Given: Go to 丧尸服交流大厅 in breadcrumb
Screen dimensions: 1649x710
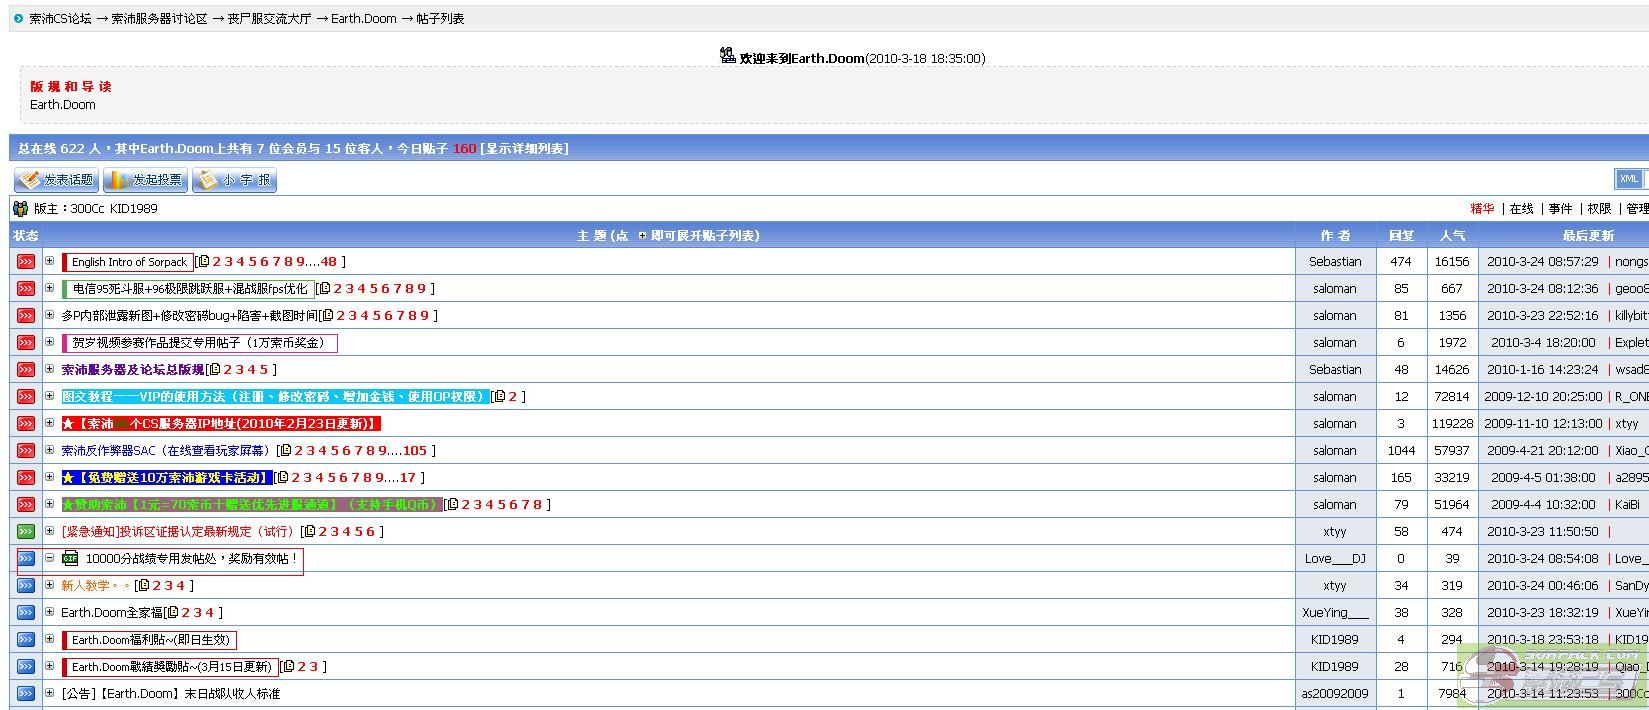Looking at the screenshot, I should tap(269, 19).
